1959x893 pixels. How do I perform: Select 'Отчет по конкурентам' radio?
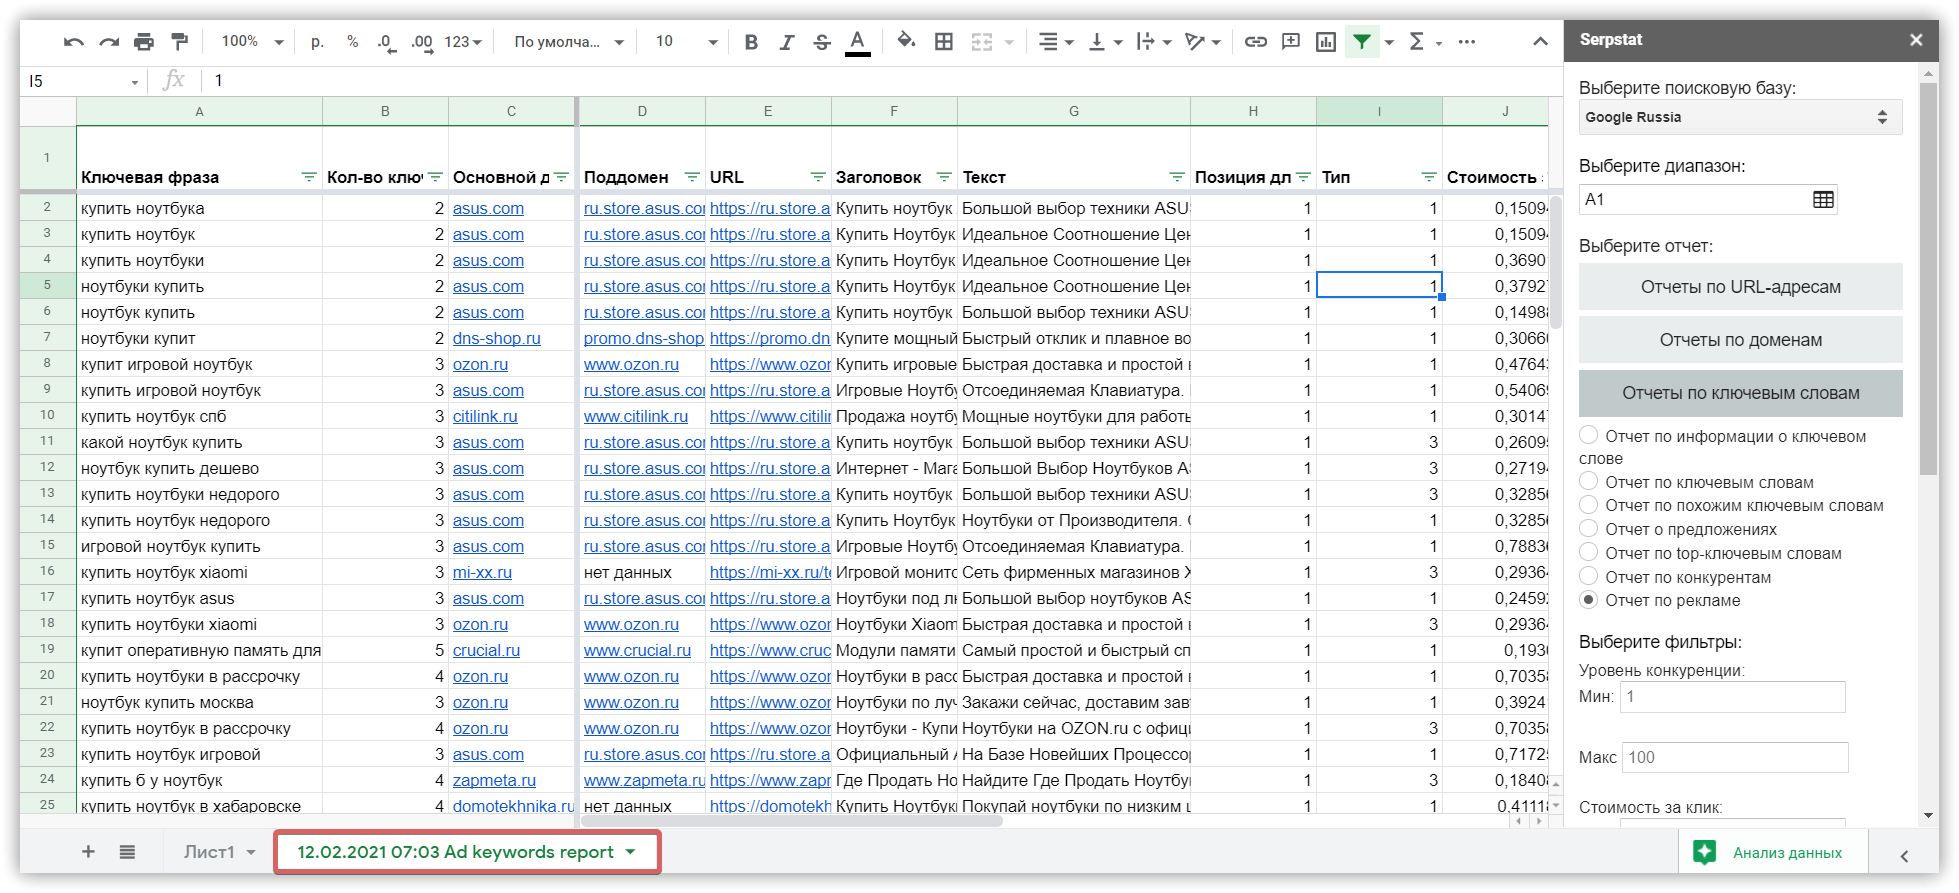point(1588,576)
